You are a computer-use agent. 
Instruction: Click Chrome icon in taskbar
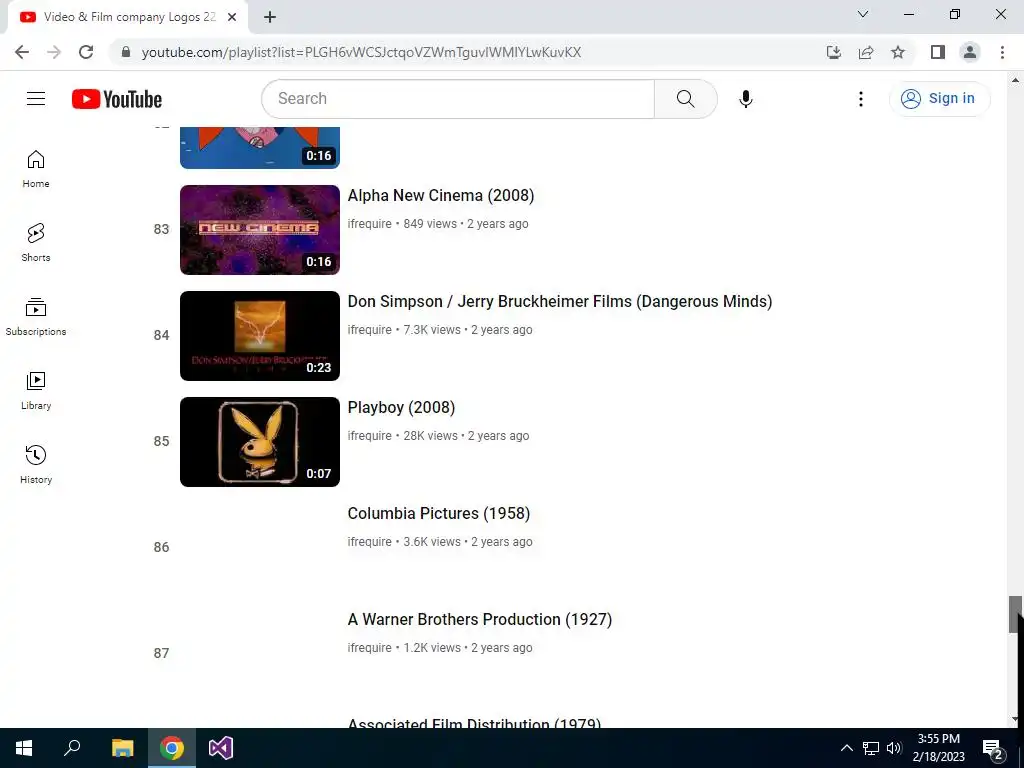tap(172, 748)
